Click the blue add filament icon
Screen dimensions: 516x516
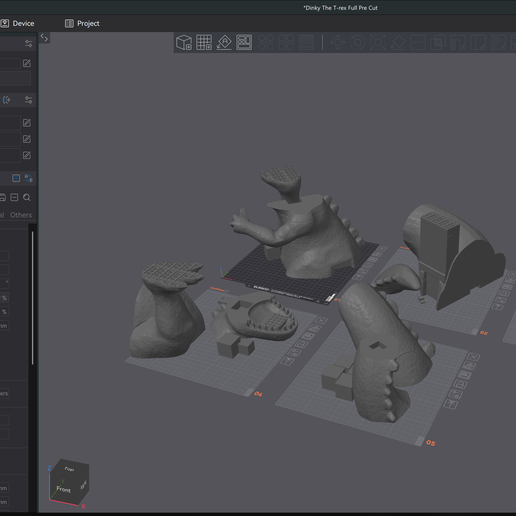click(x=7, y=100)
